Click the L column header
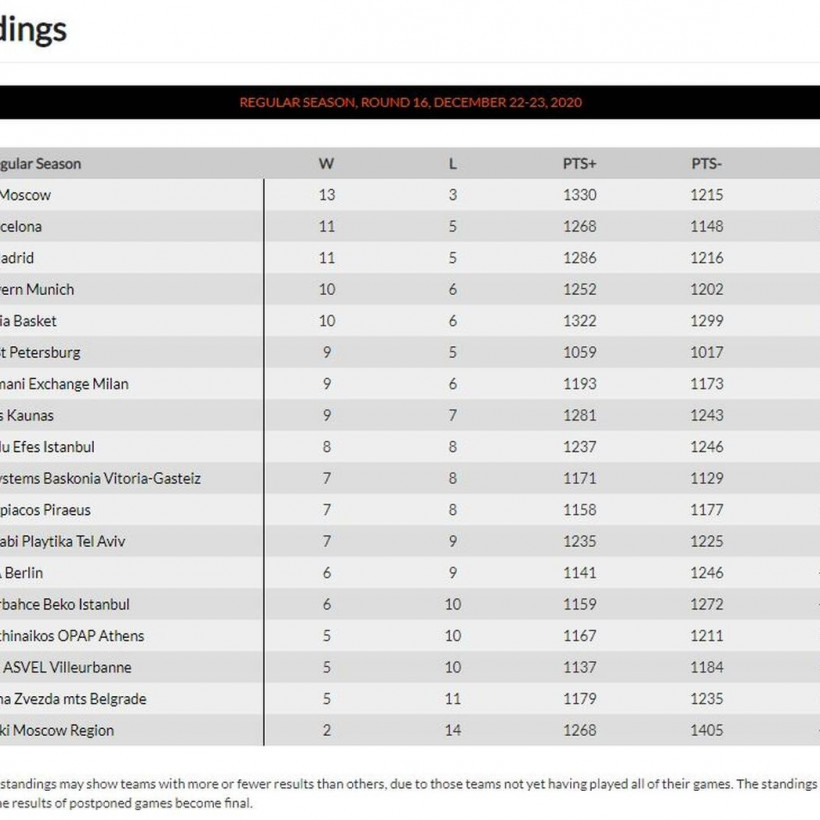The image size is (820, 820). (453, 163)
